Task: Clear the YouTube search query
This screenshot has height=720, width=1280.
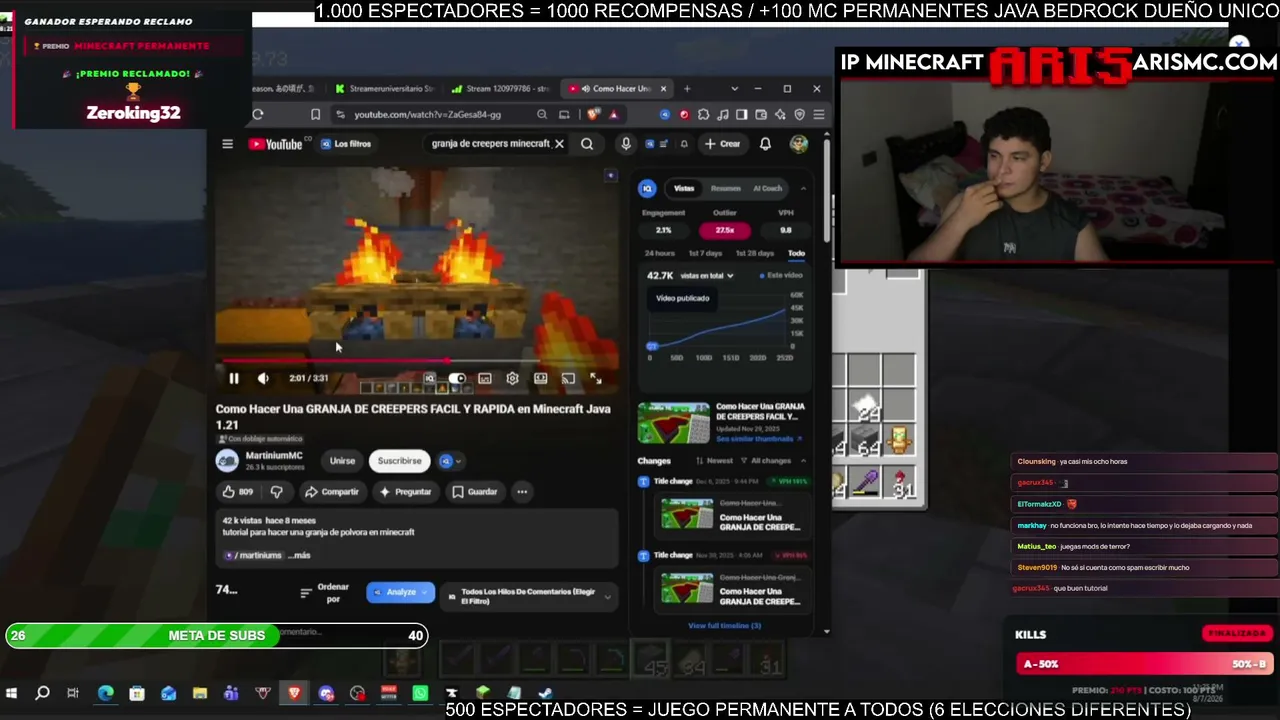Action: tap(559, 144)
